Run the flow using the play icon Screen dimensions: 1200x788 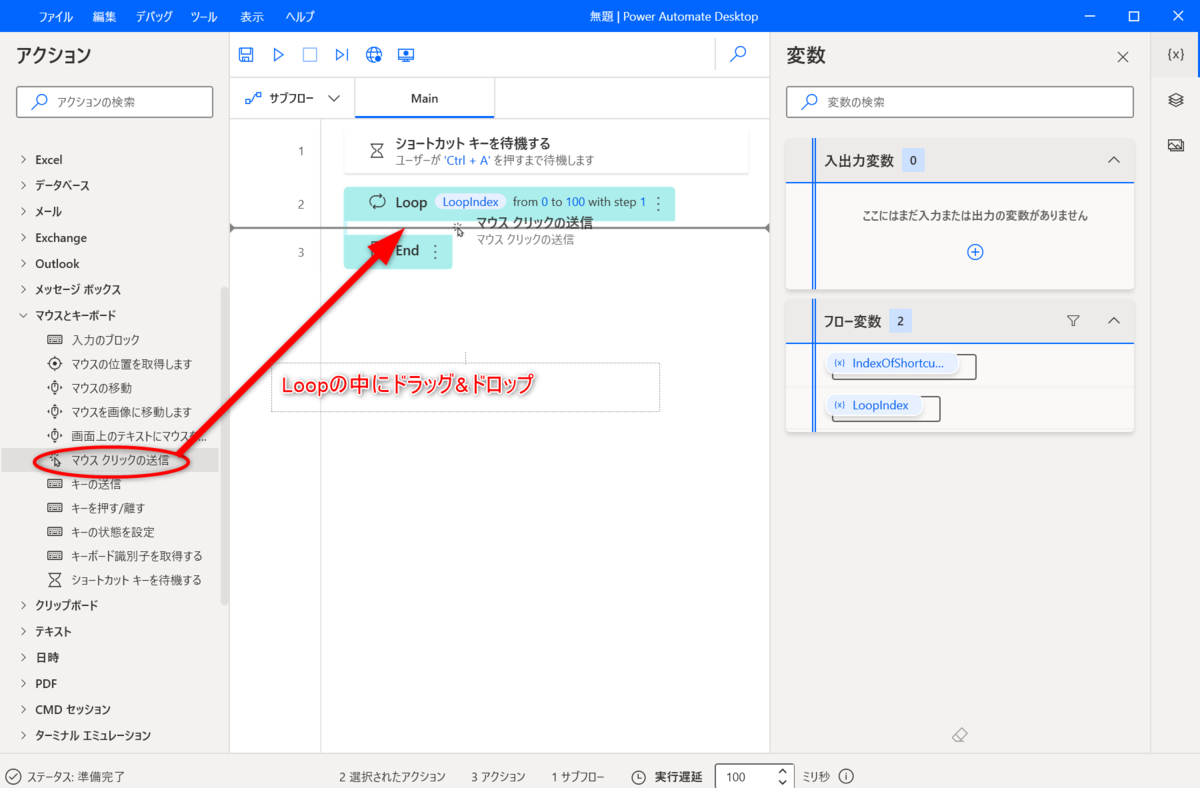tap(279, 55)
